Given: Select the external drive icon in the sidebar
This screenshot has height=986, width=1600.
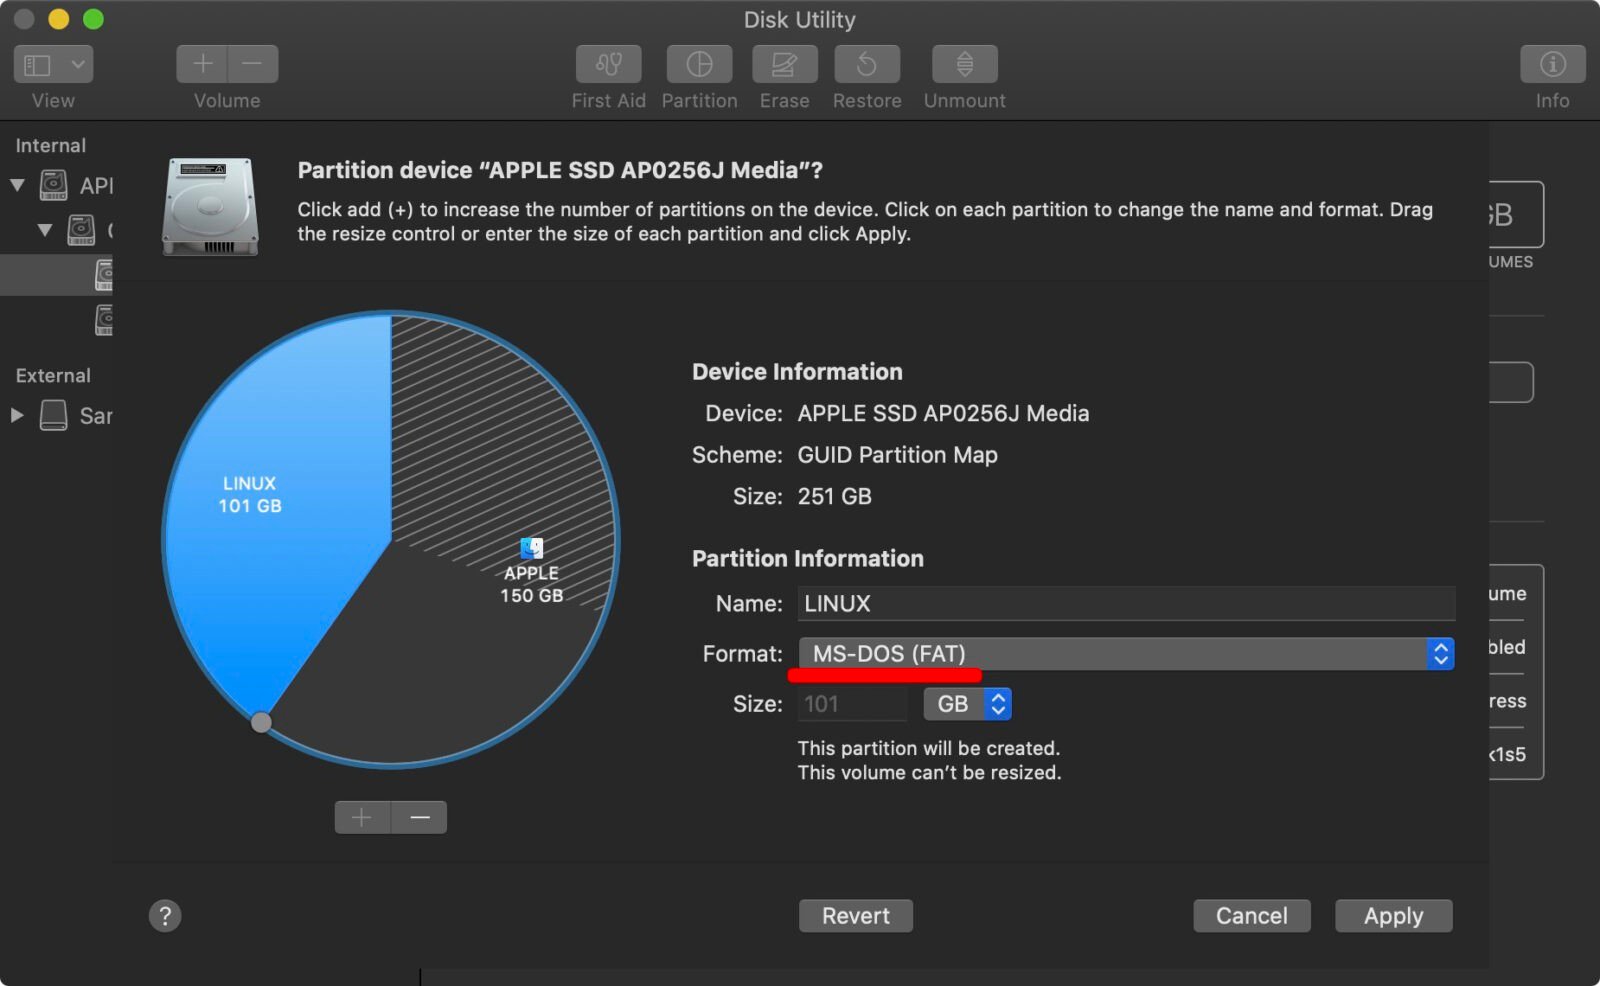Looking at the screenshot, I should 53,415.
